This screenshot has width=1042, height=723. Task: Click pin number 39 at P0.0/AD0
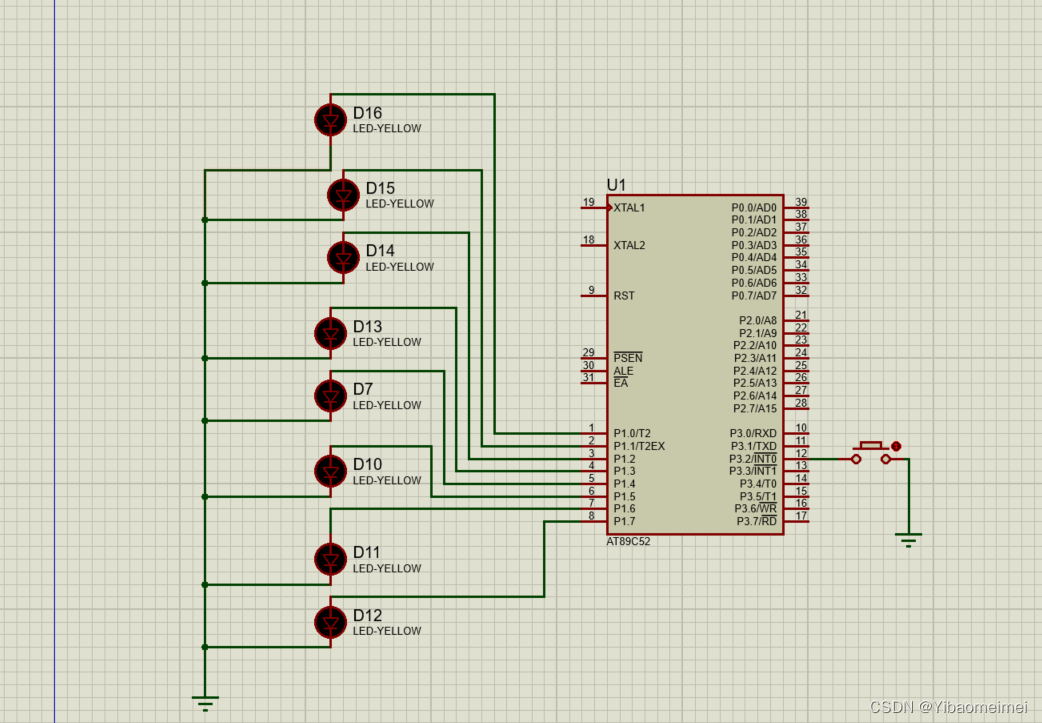point(801,202)
